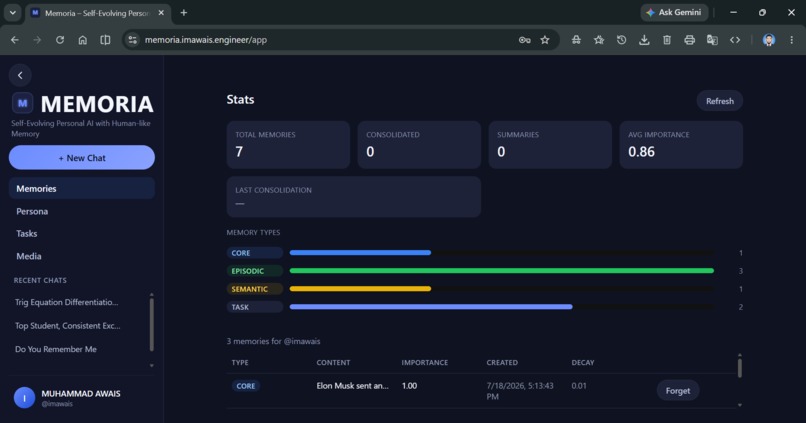This screenshot has width=806, height=423.
Task: Reload the current page
Action: 60,40
